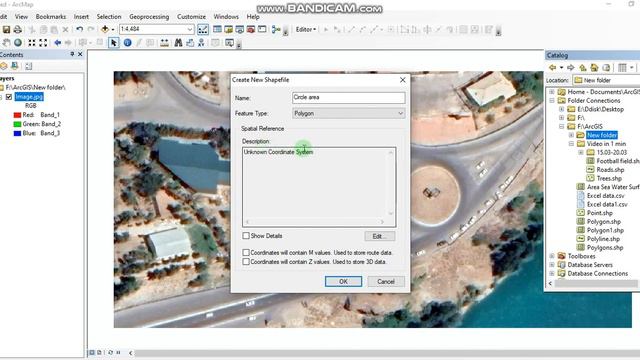Collapse the Folder Connections node
This screenshot has width=640, height=360.
pos(552,100)
